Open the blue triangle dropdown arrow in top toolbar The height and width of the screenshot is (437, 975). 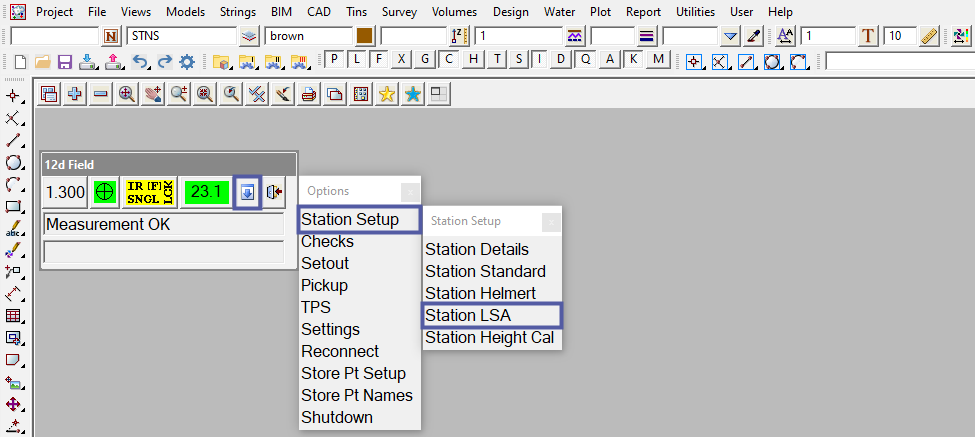731,36
